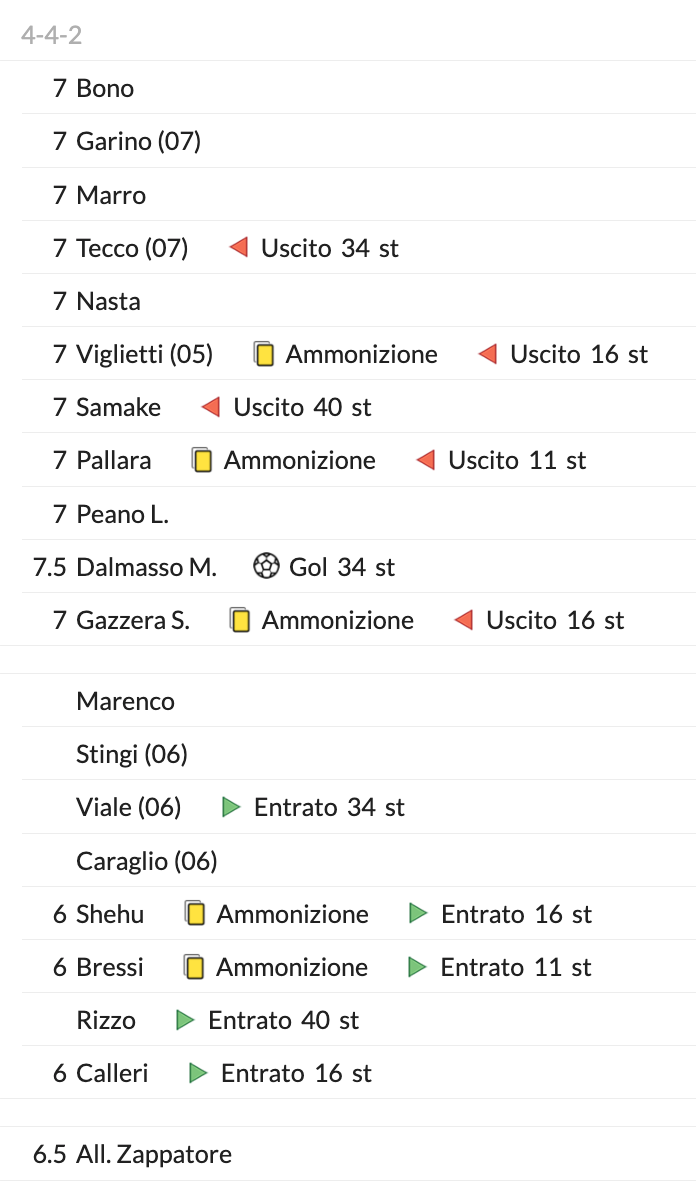
Task: Click the soccer ball goal icon for Dalmasso
Action: click(265, 567)
